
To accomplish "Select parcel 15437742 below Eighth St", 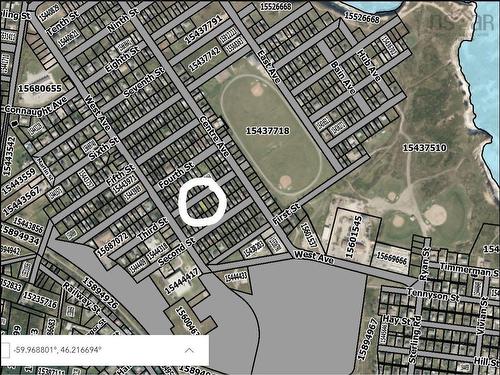I will 205,59.
